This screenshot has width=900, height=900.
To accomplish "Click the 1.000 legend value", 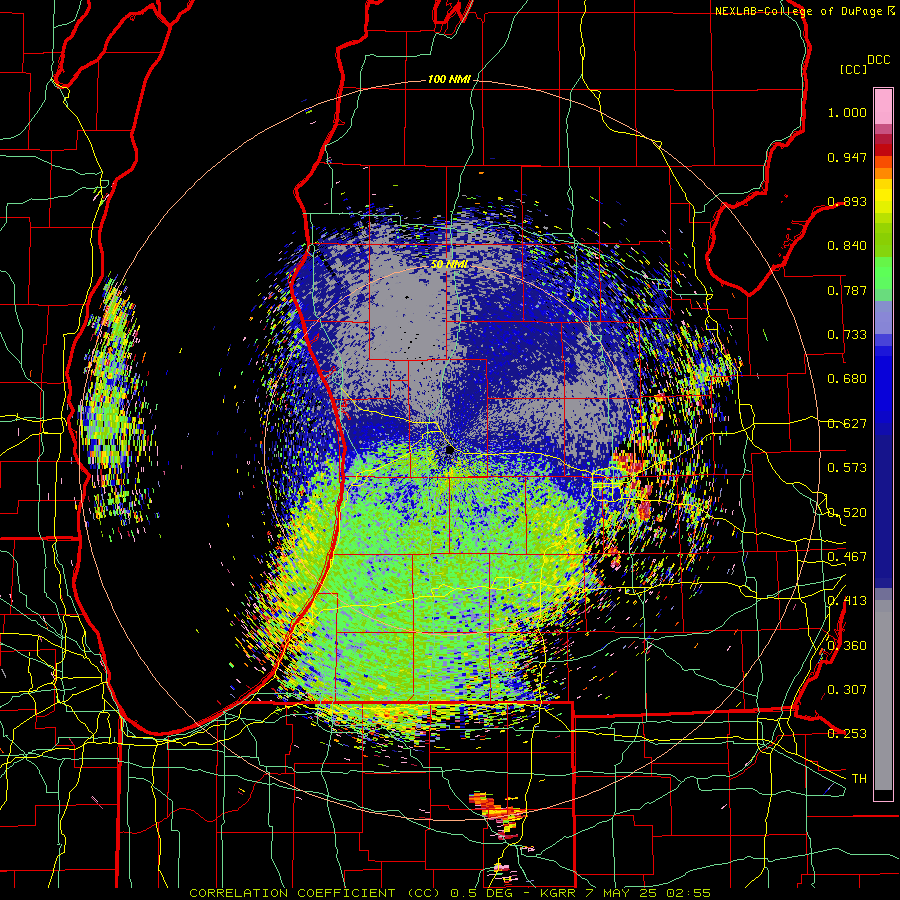I will (x=847, y=112).
